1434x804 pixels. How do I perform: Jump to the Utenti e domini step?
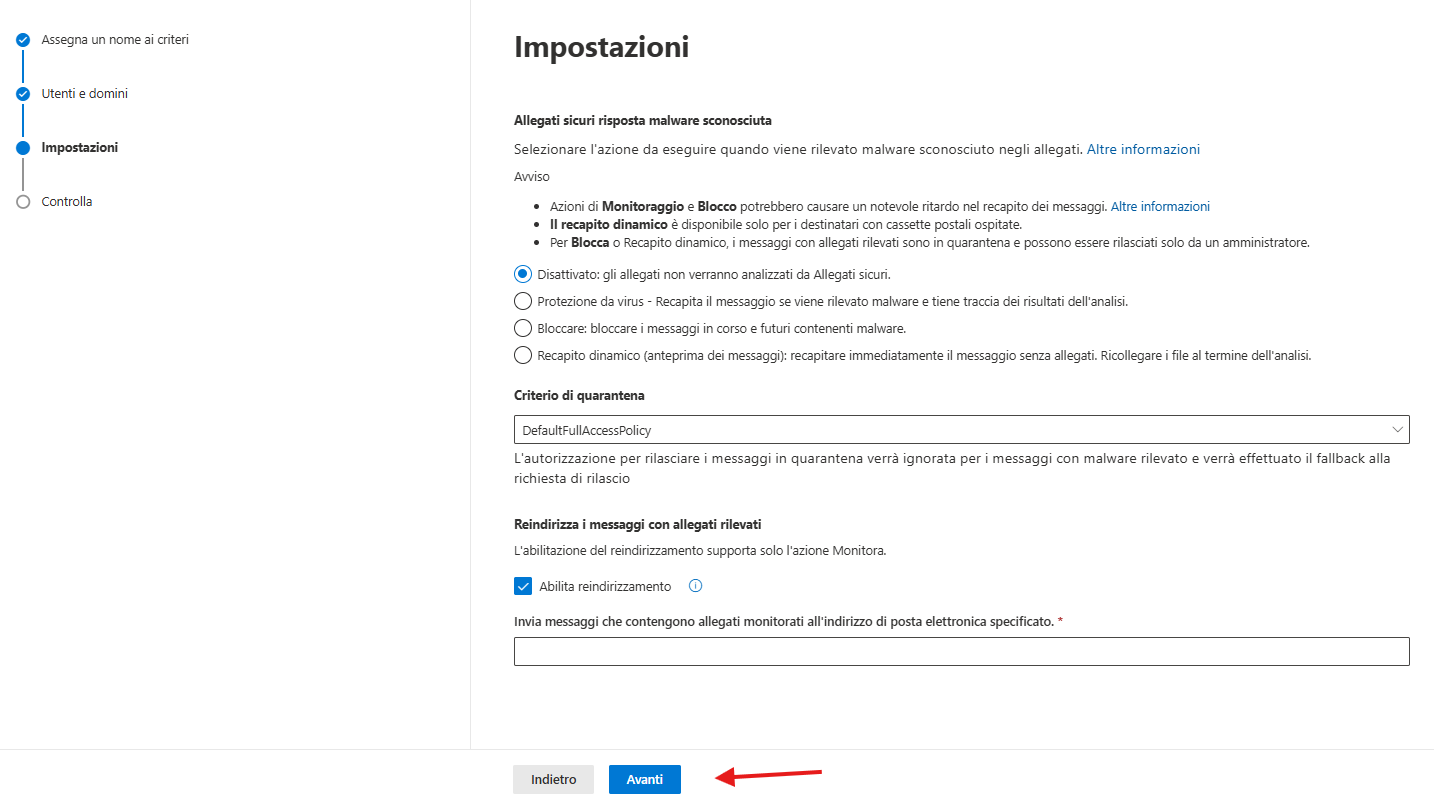(85, 94)
